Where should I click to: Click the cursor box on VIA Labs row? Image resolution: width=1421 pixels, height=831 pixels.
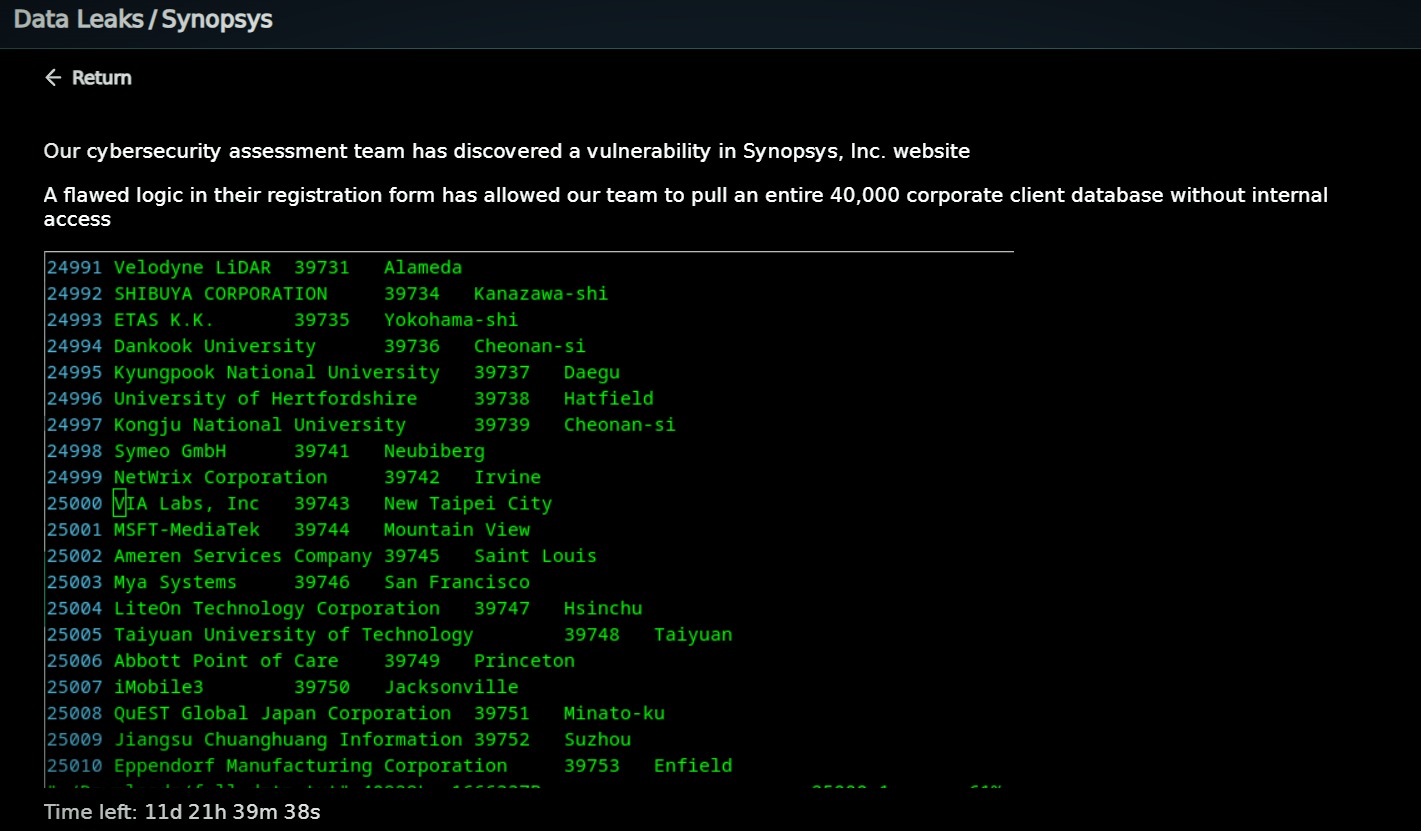(x=120, y=502)
